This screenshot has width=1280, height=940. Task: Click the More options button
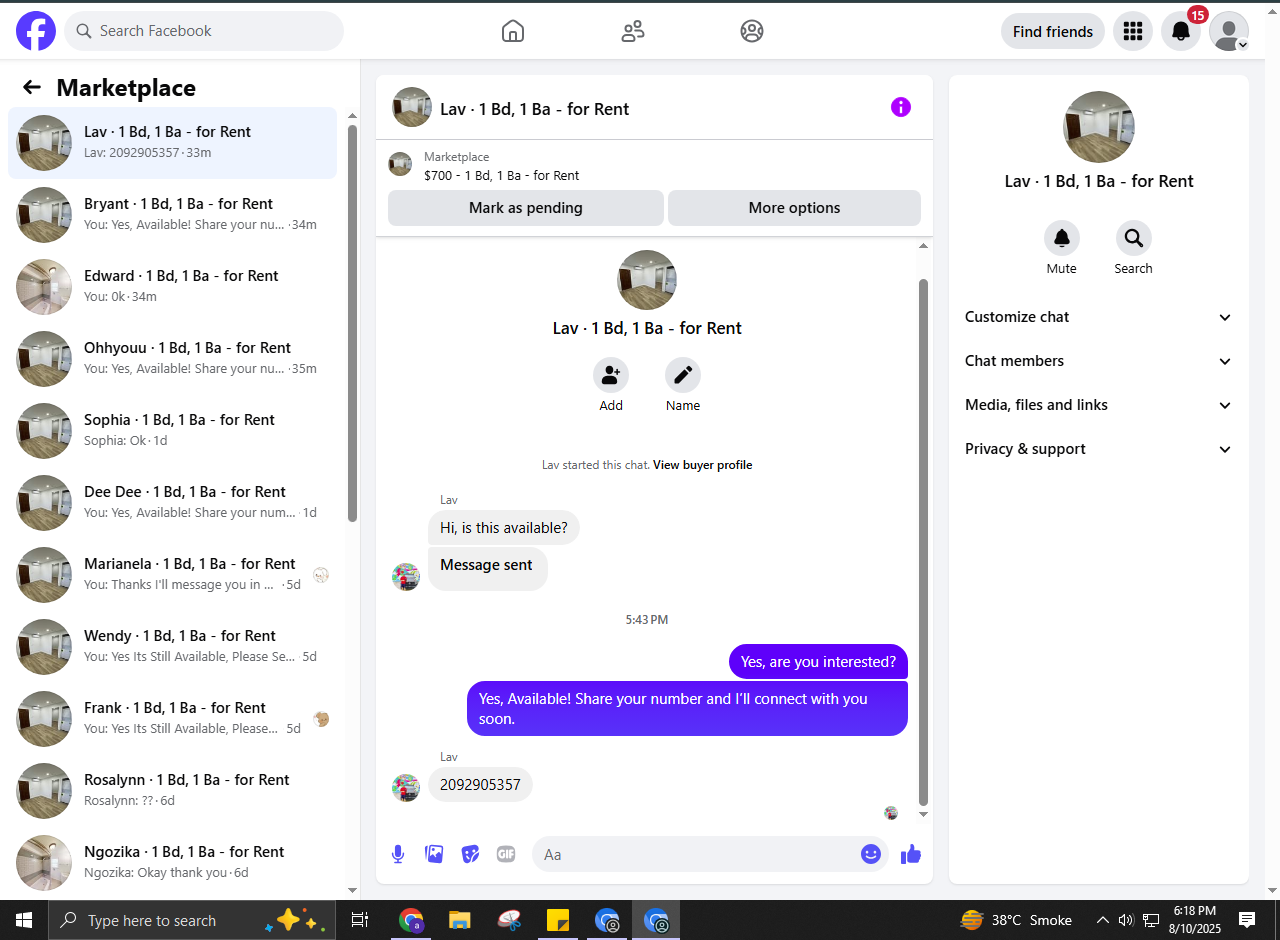point(795,208)
